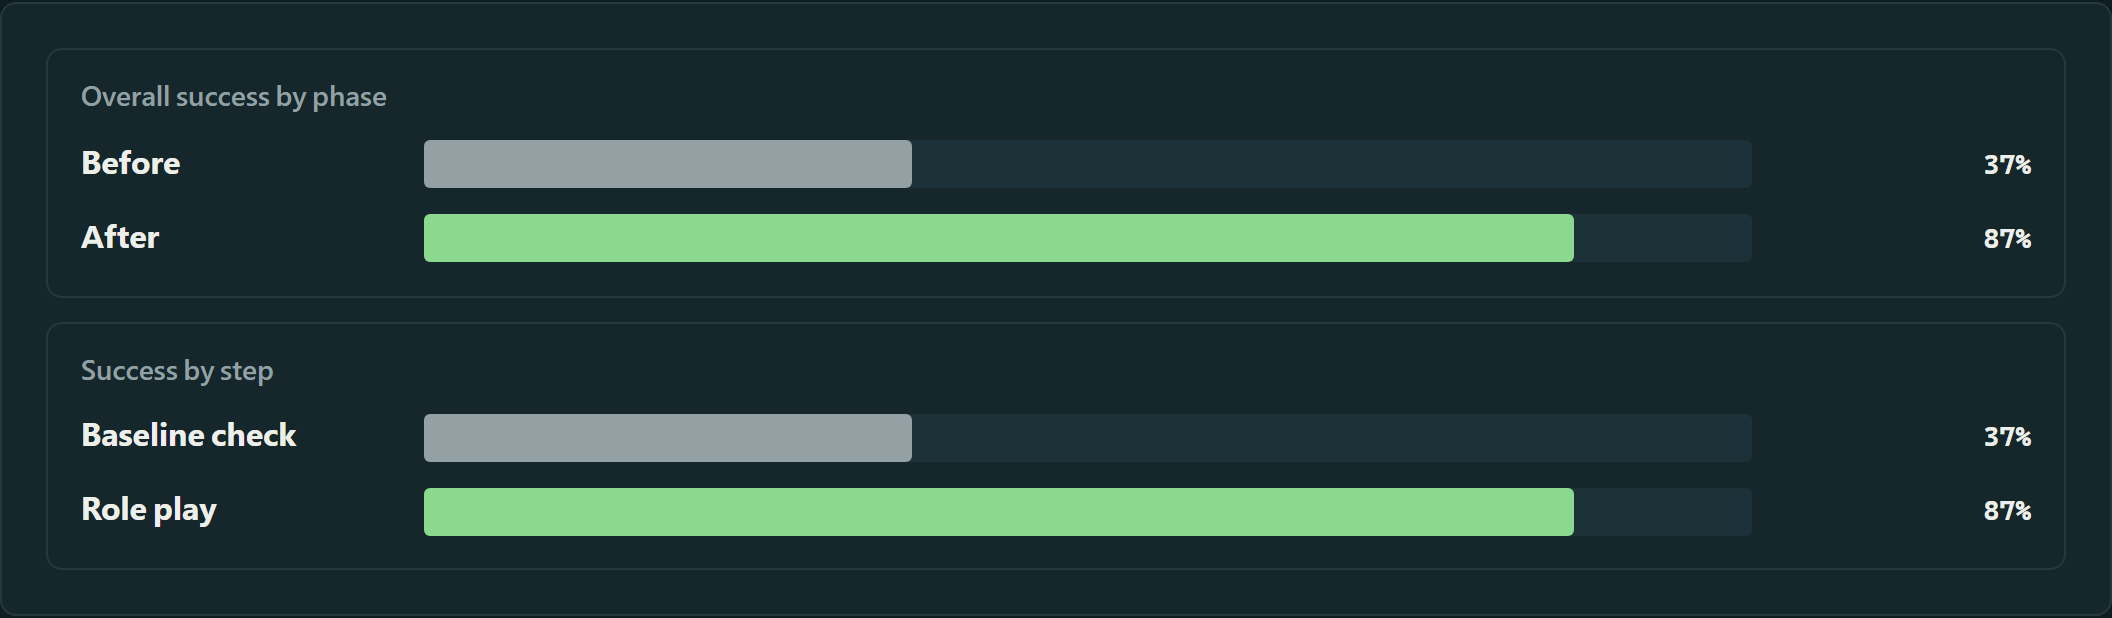The image size is (2112, 618).
Task: Select the 87% value beside After
Action: [x=2007, y=239]
